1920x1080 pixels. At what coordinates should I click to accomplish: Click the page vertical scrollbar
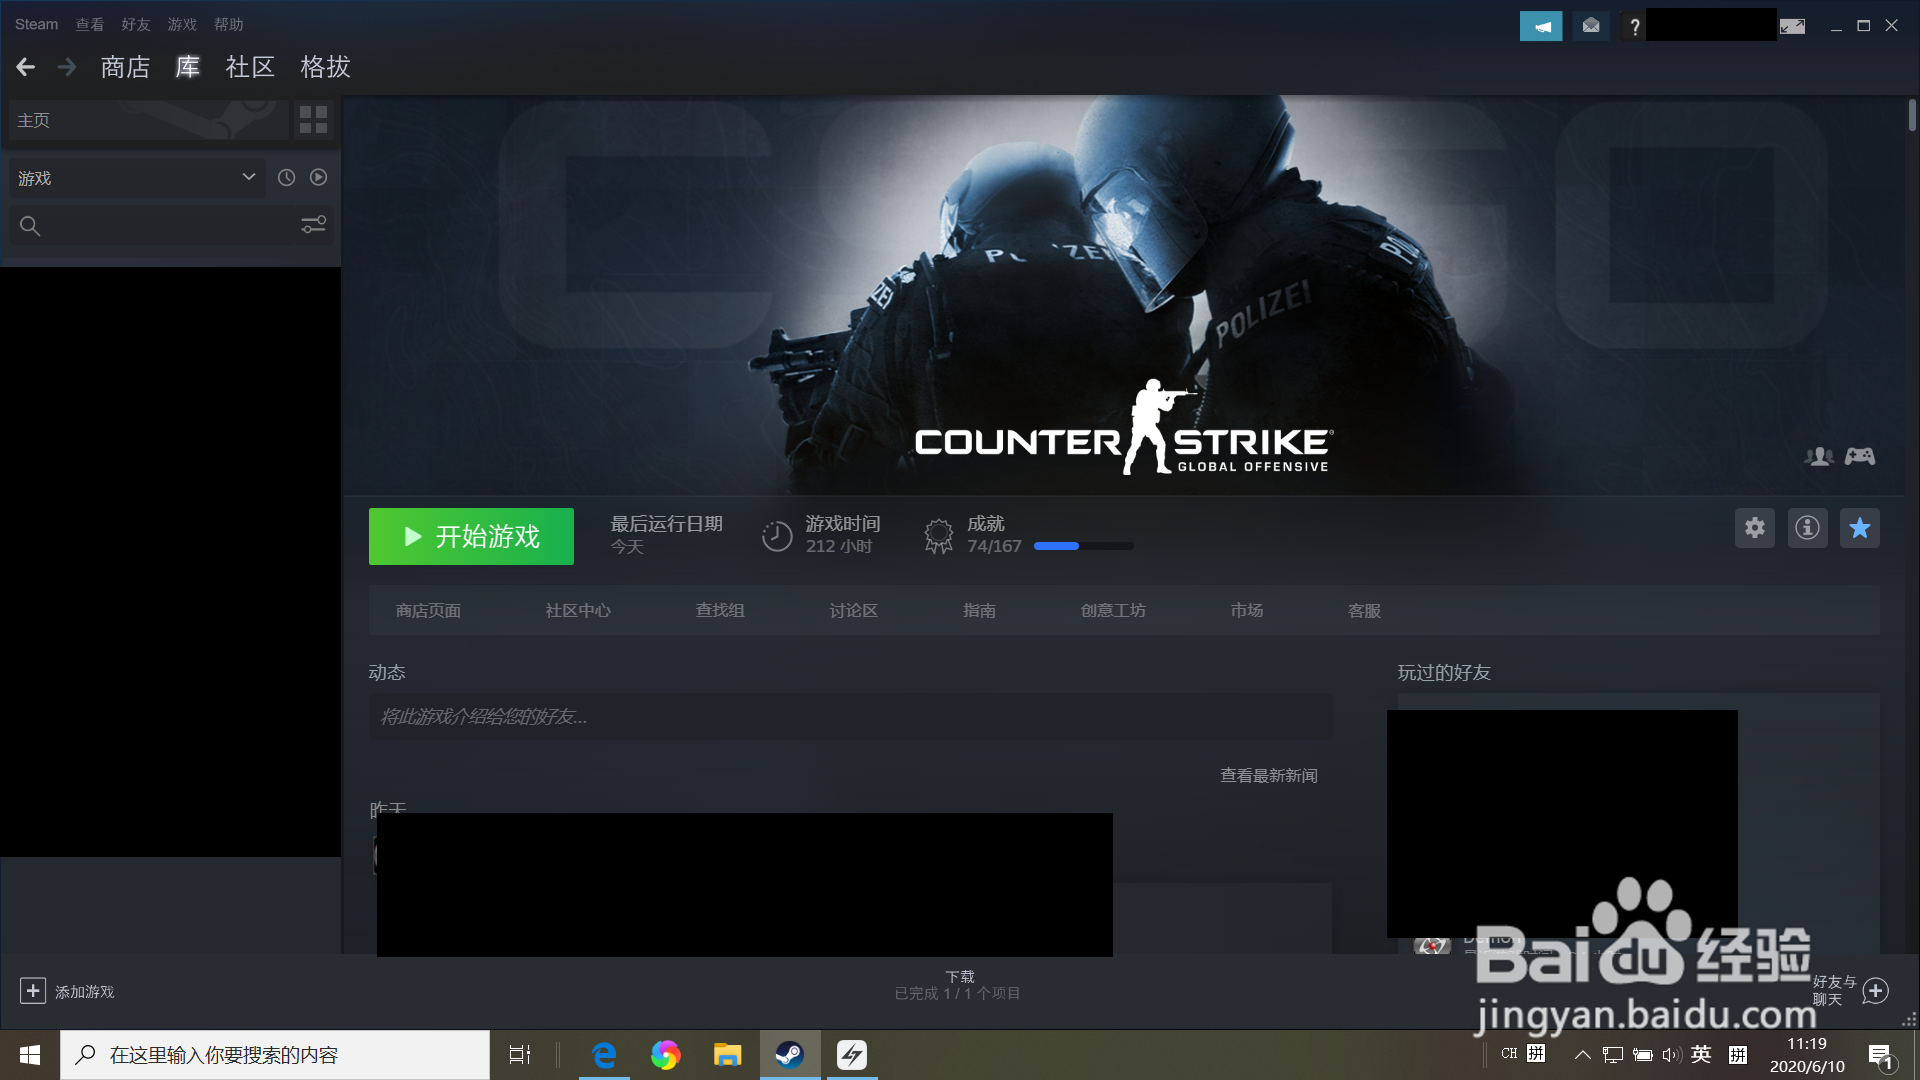(1912, 115)
